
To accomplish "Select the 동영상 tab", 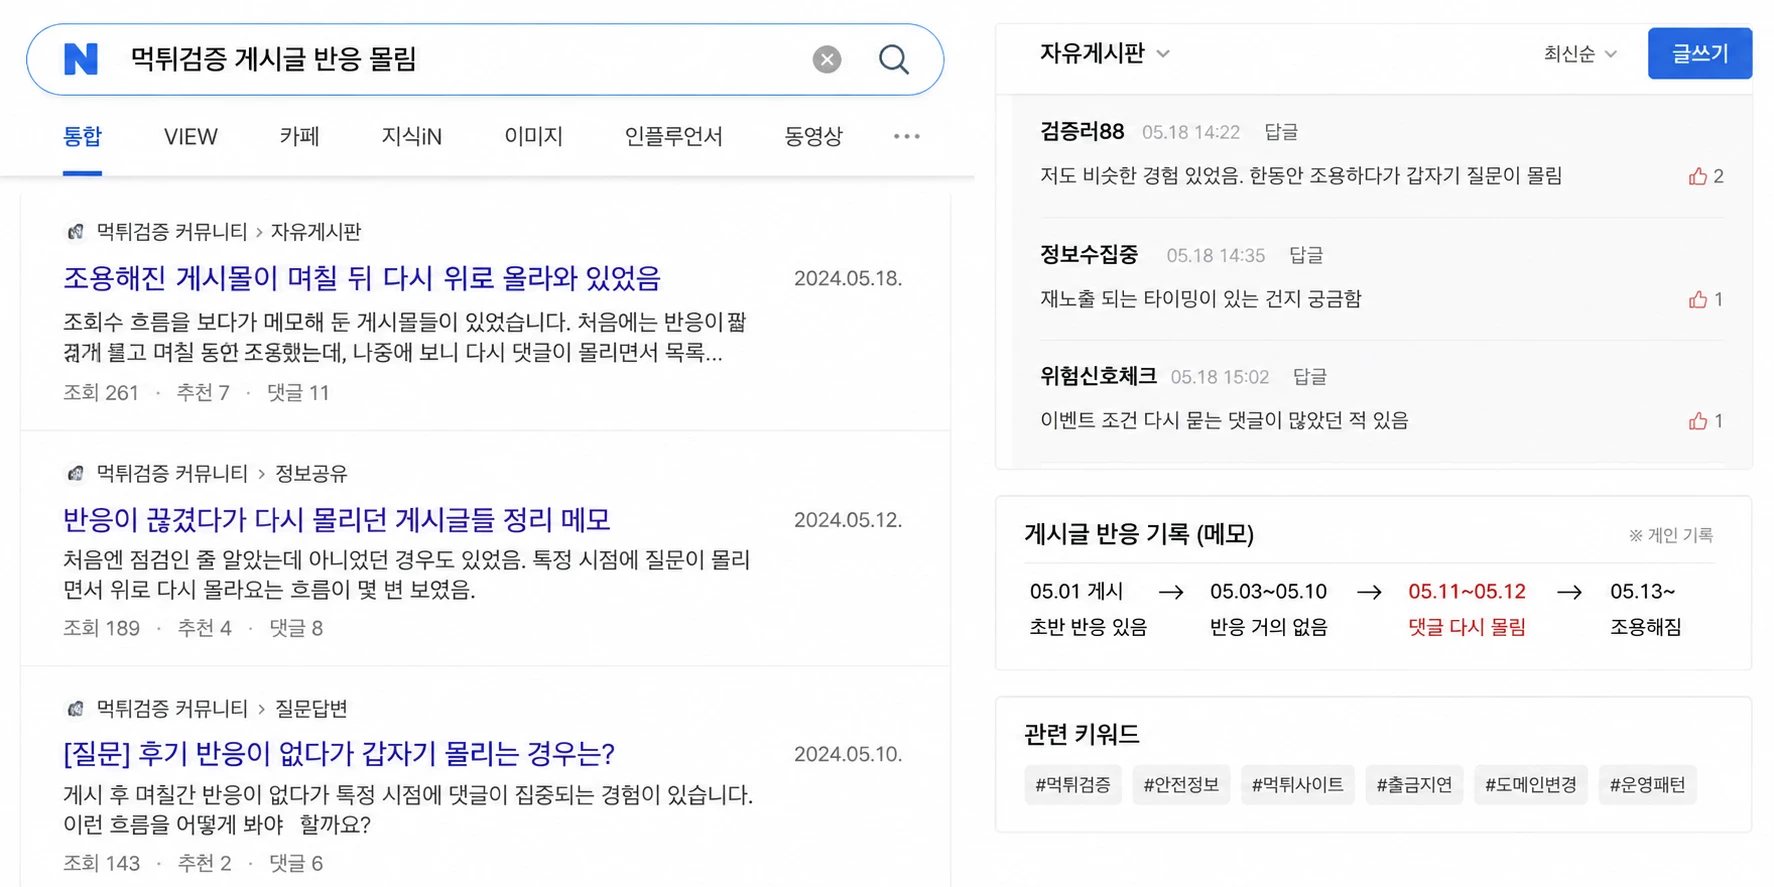I will 813,136.
